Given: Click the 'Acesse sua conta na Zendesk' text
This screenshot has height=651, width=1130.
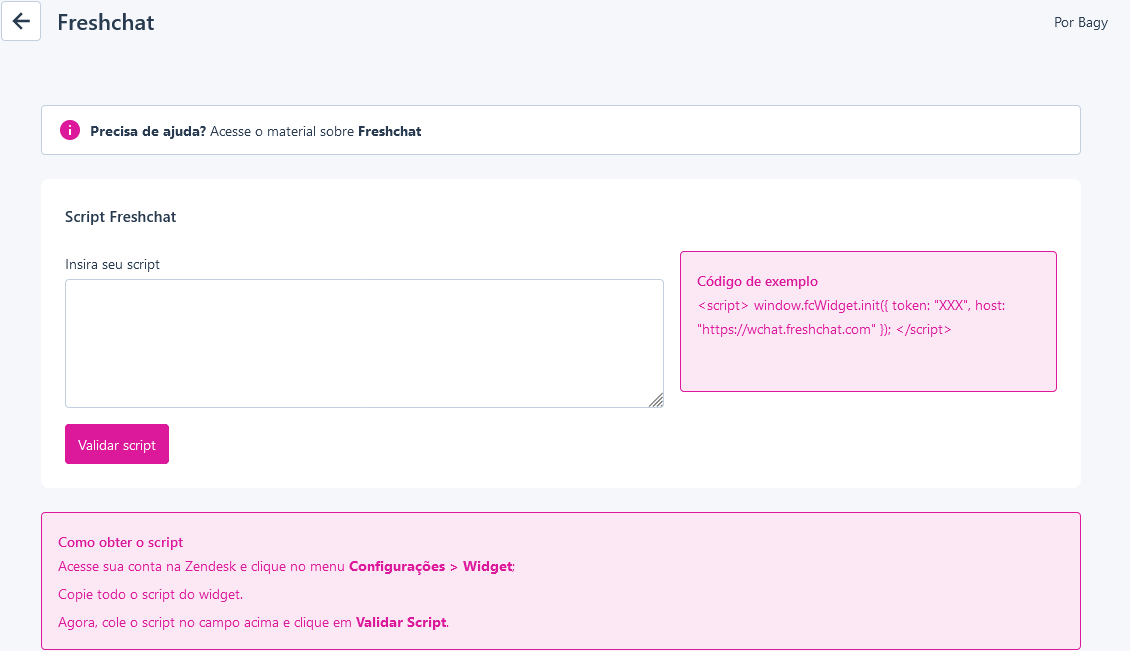Looking at the screenshot, I should point(147,566).
